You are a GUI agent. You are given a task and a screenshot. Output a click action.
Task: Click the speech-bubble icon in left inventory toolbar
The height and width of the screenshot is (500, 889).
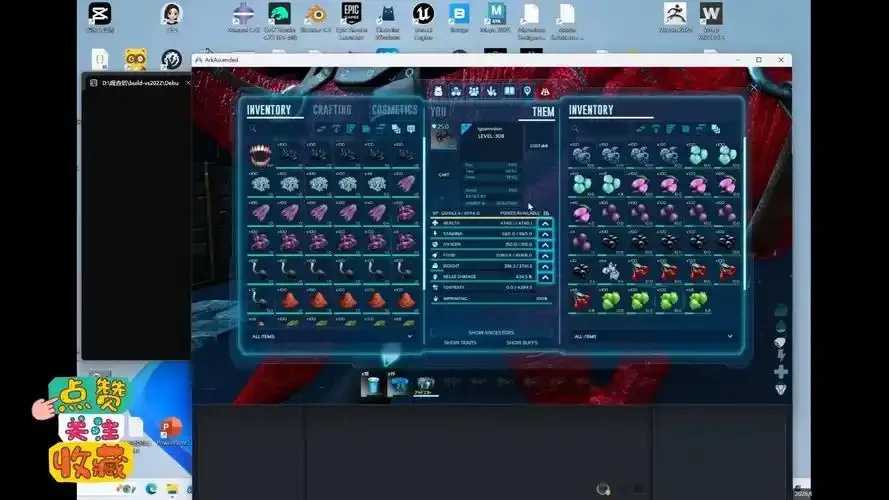click(x=411, y=129)
